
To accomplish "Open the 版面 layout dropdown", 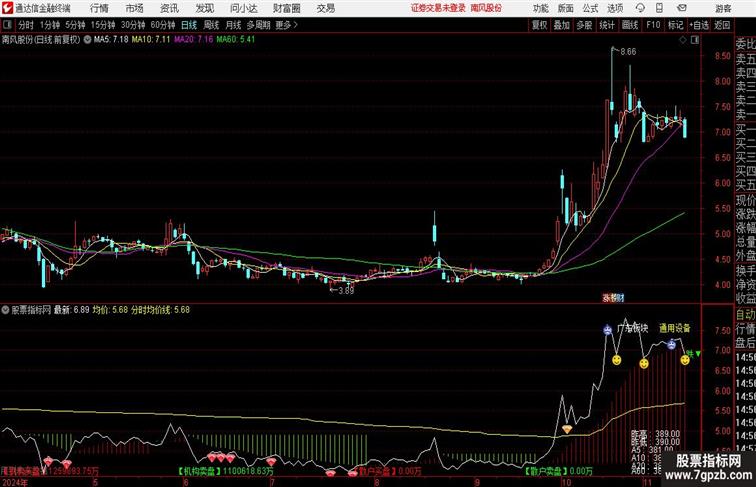I will [x=565, y=9].
